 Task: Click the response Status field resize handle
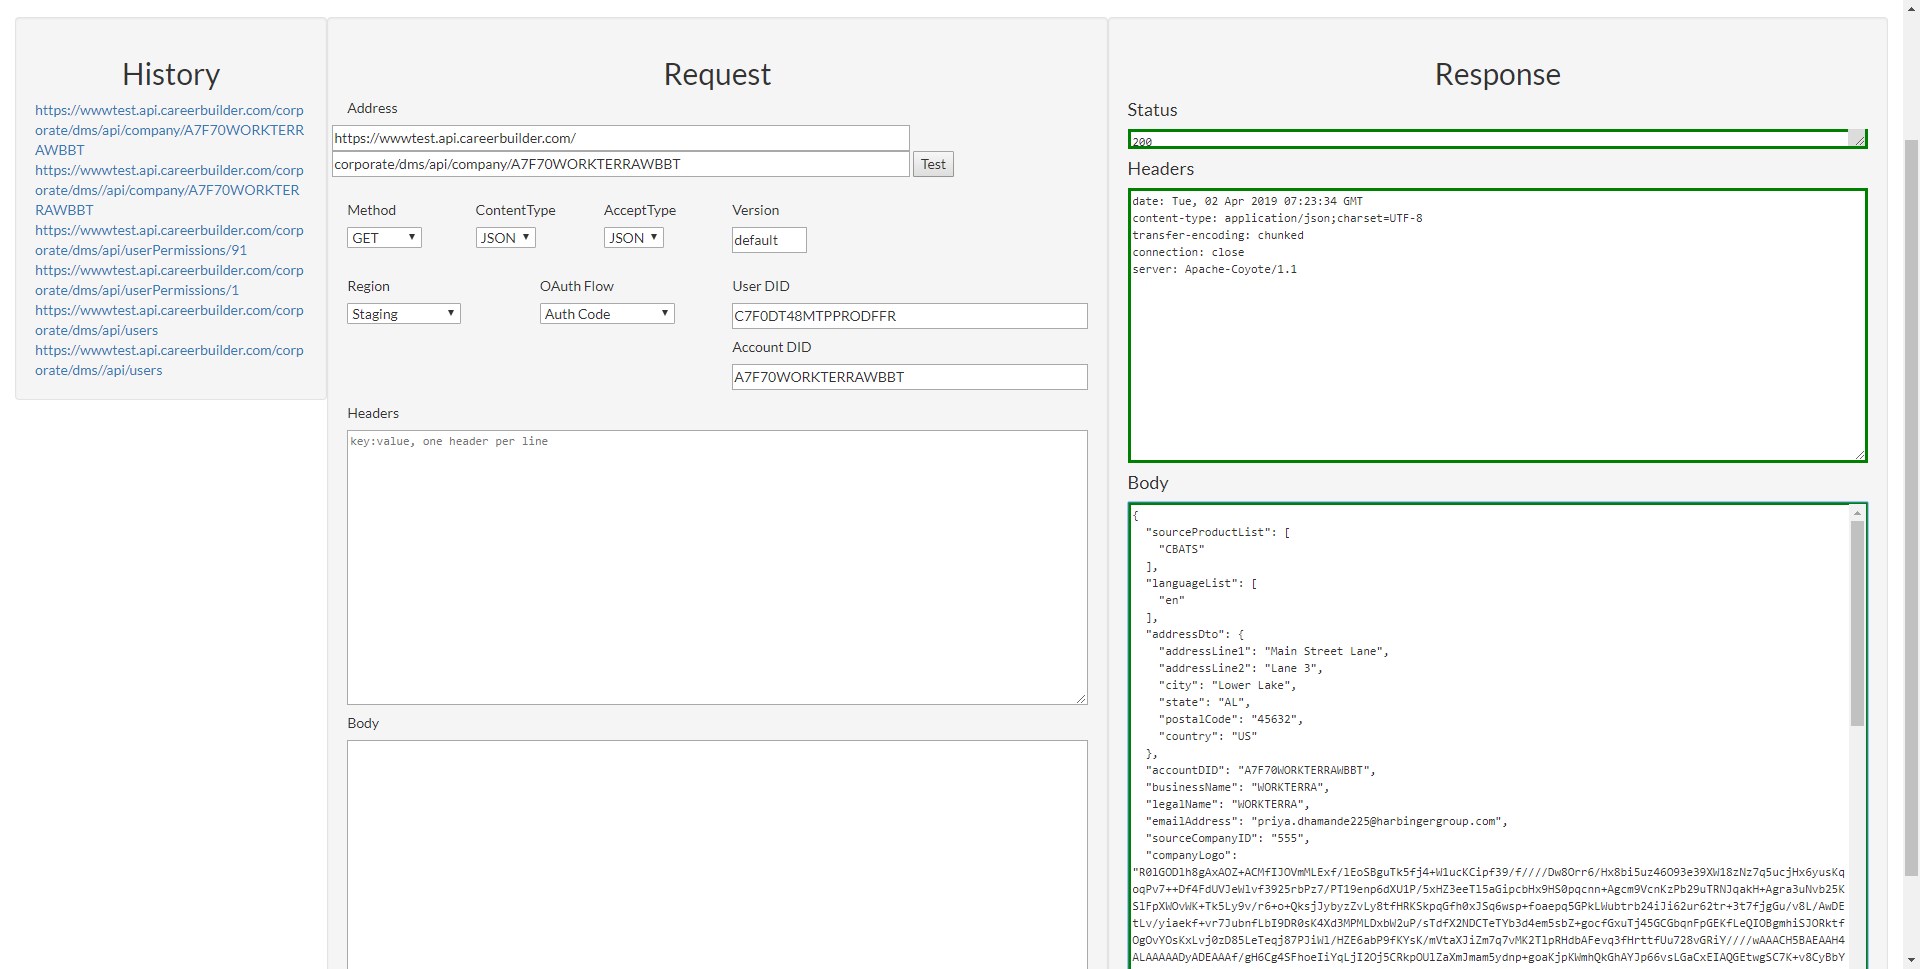[x=1859, y=141]
